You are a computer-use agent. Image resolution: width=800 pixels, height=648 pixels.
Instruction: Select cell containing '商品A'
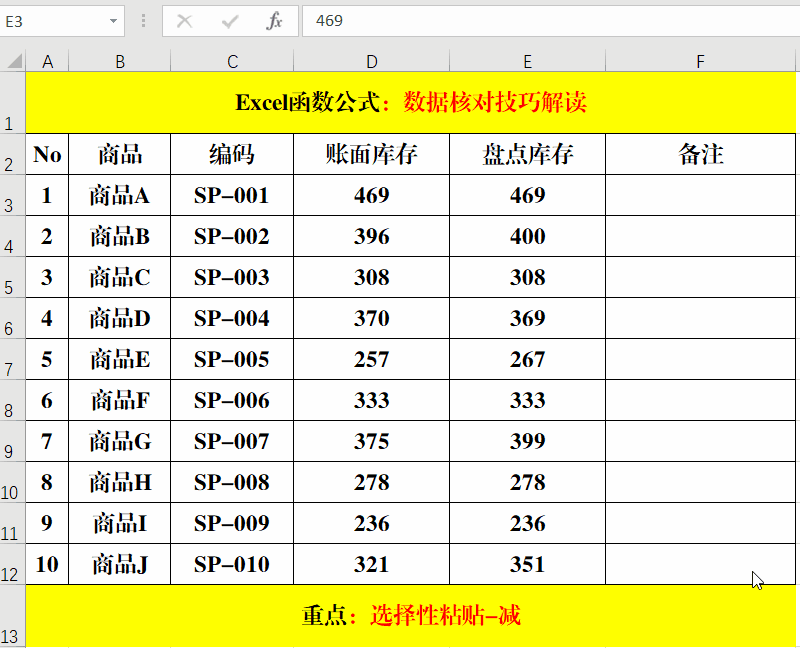[x=119, y=195]
